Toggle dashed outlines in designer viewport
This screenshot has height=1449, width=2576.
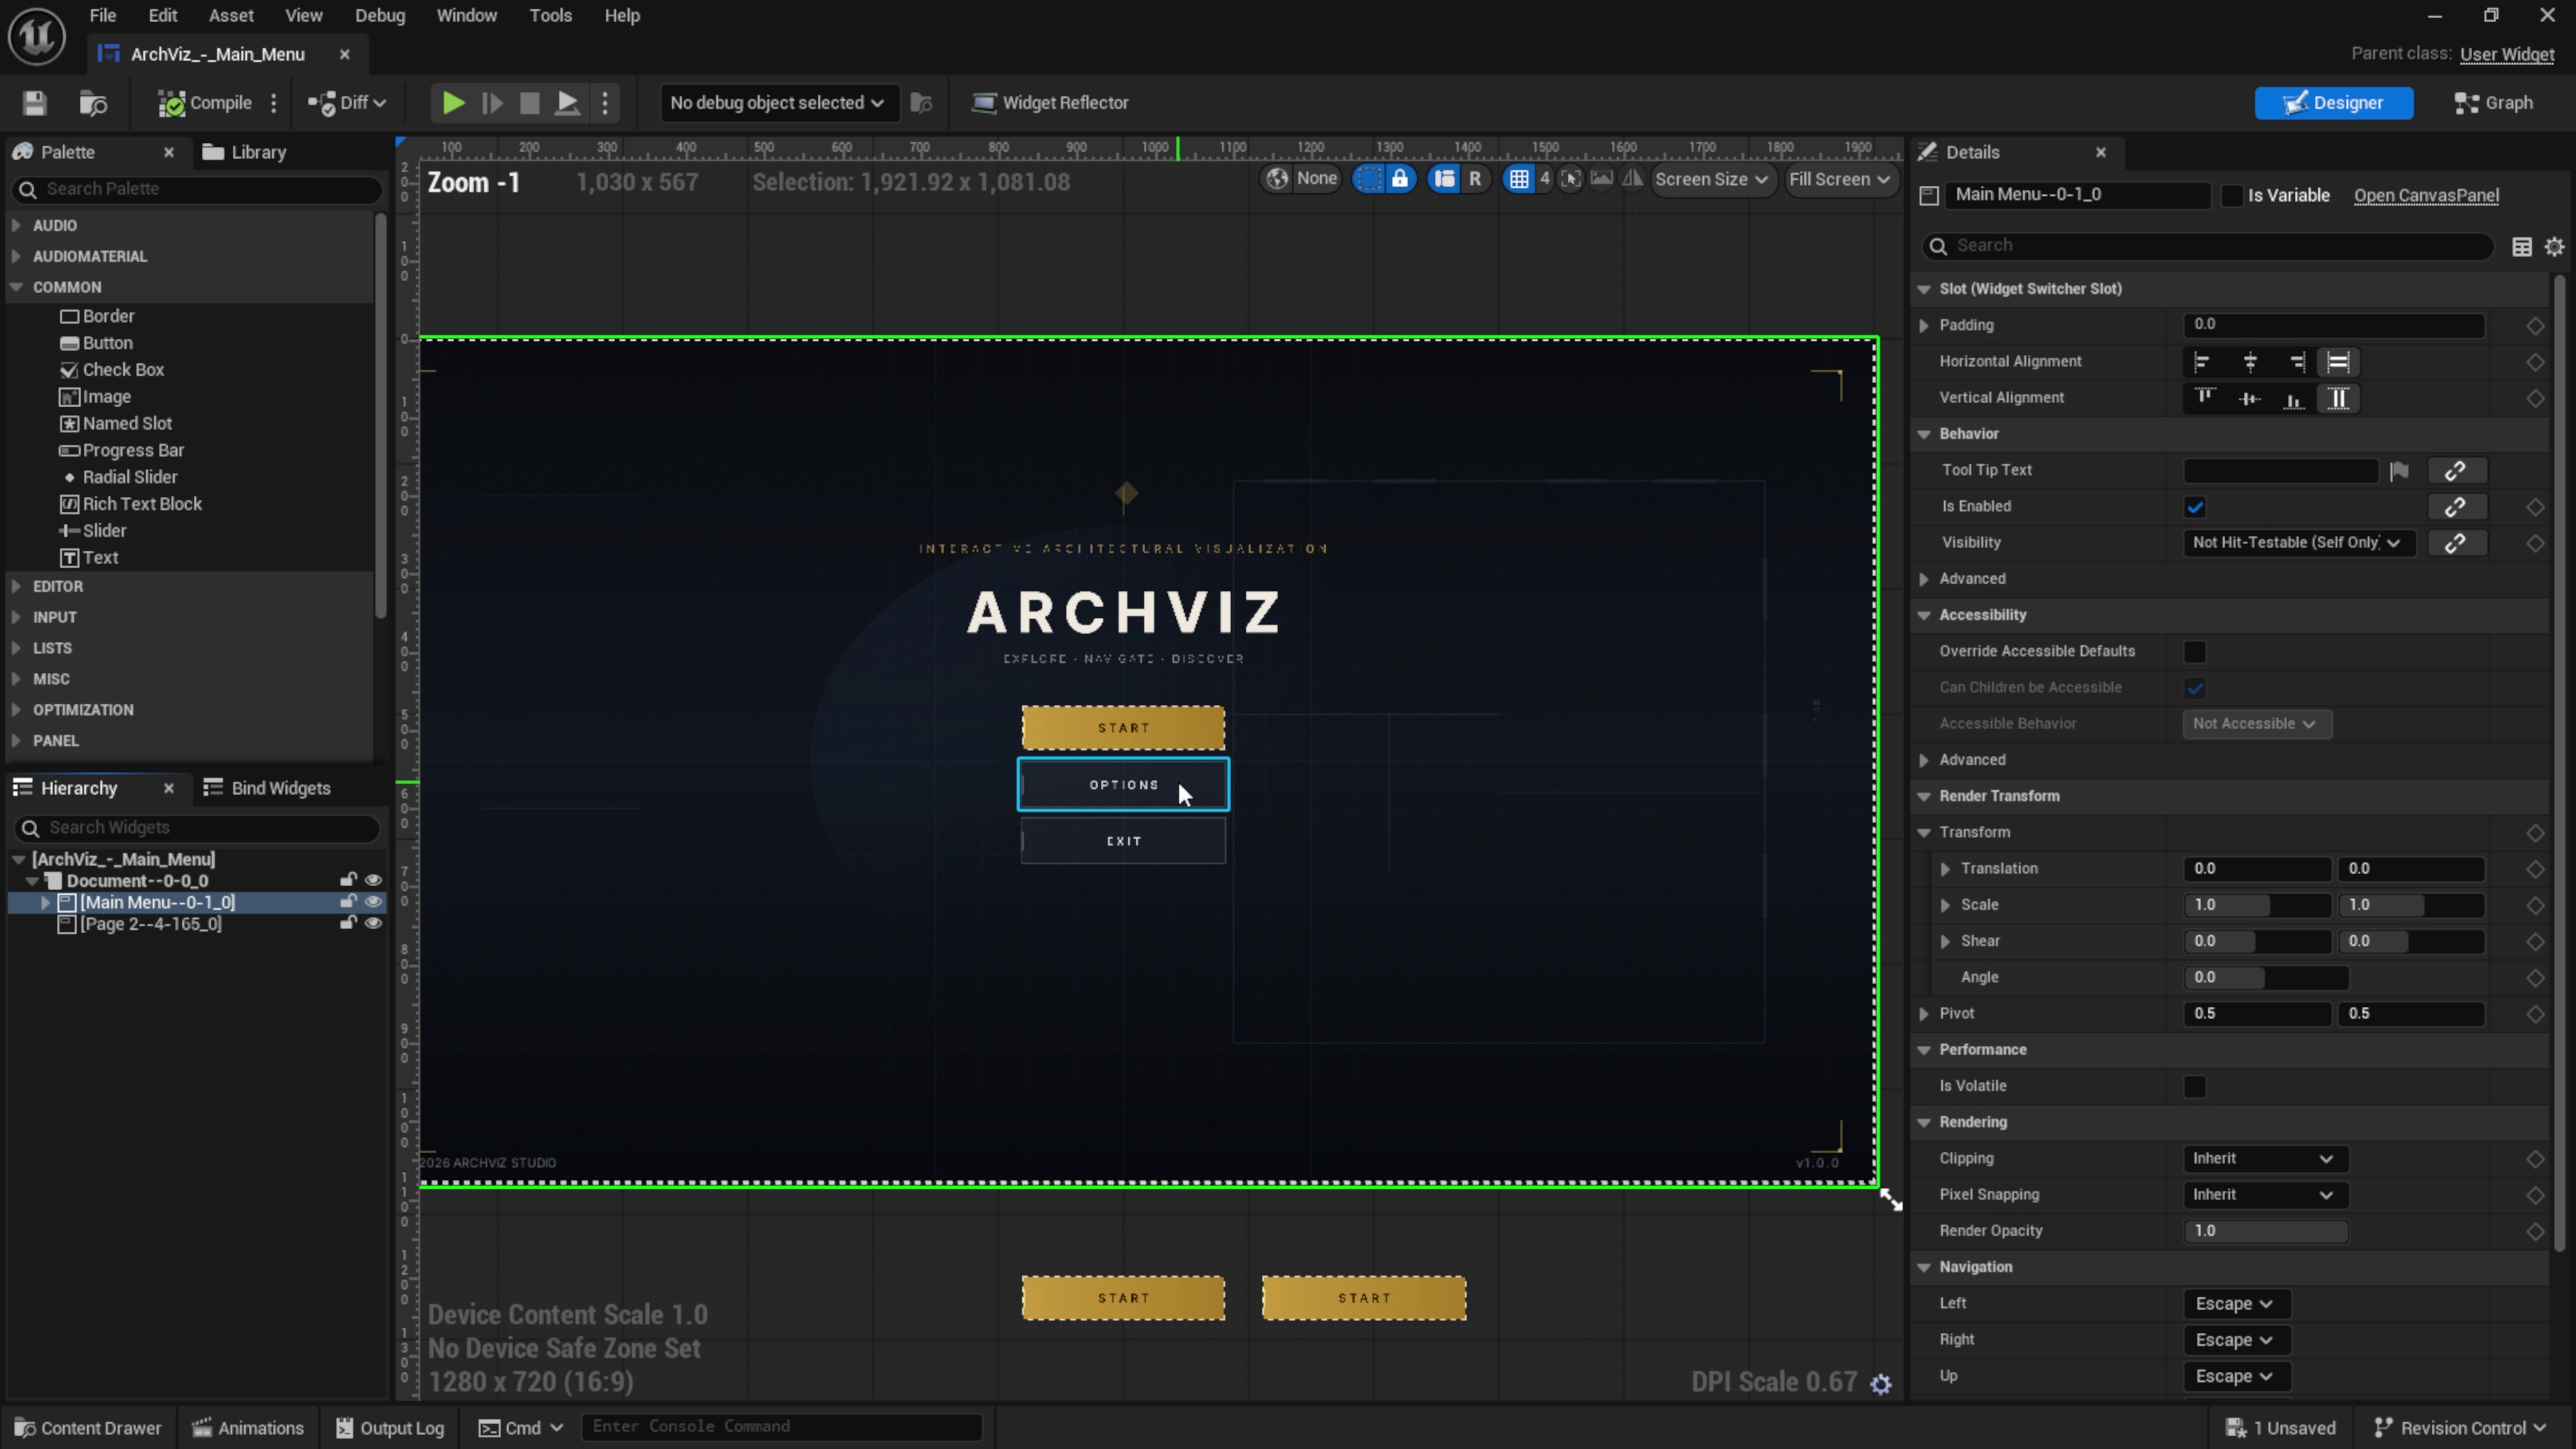coord(1369,179)
